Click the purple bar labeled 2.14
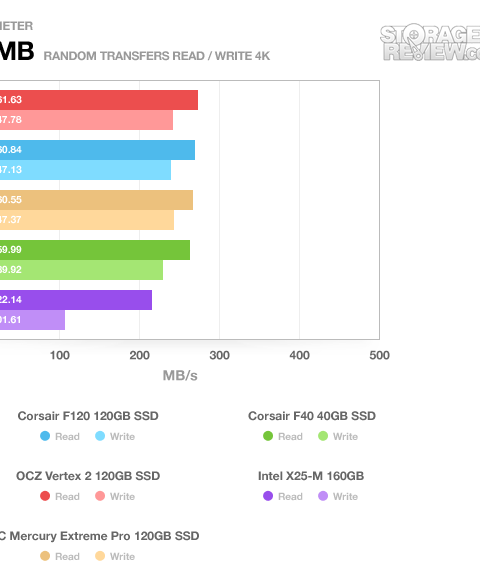The width and height of the screenshot is (480, 580). 76,300
